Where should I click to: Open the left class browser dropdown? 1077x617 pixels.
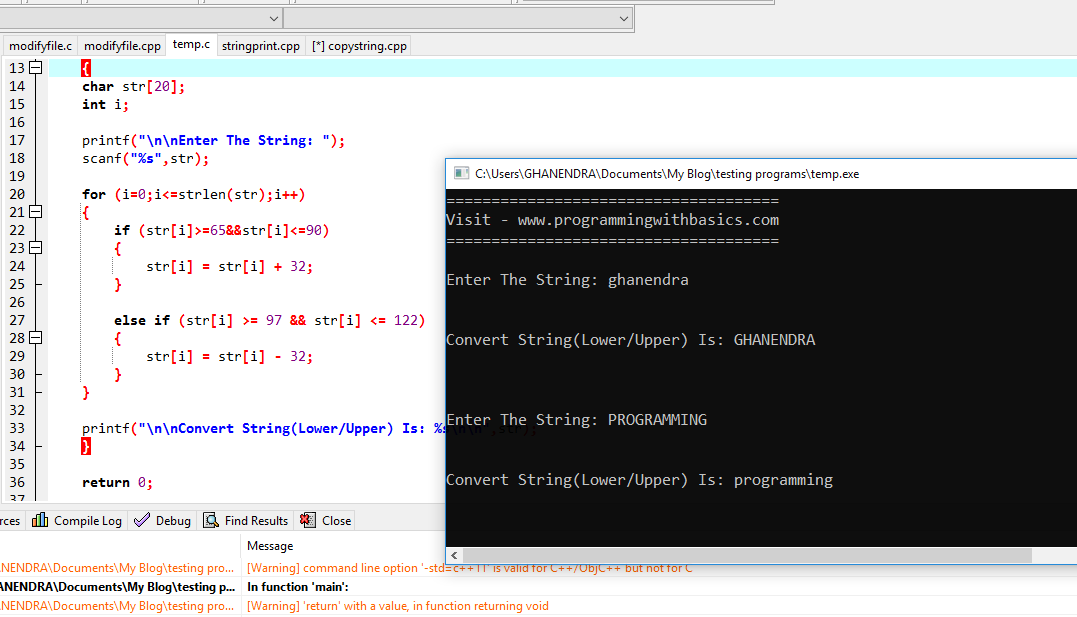pos(273,19)
